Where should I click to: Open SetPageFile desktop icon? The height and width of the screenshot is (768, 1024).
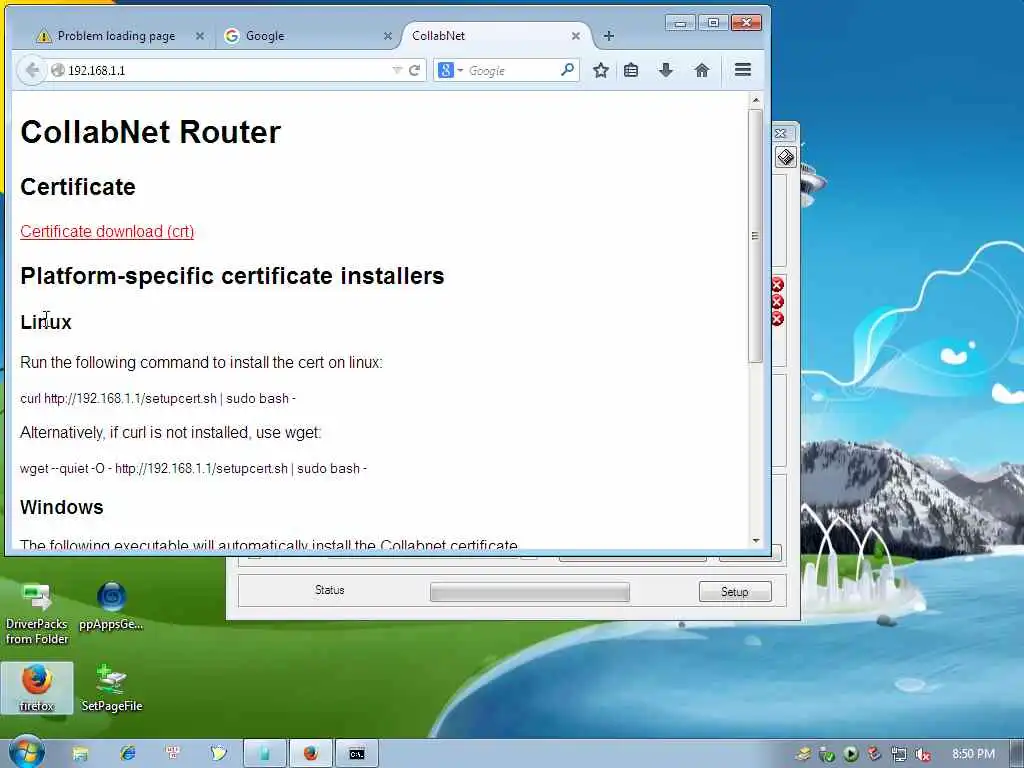pos(111,688)
